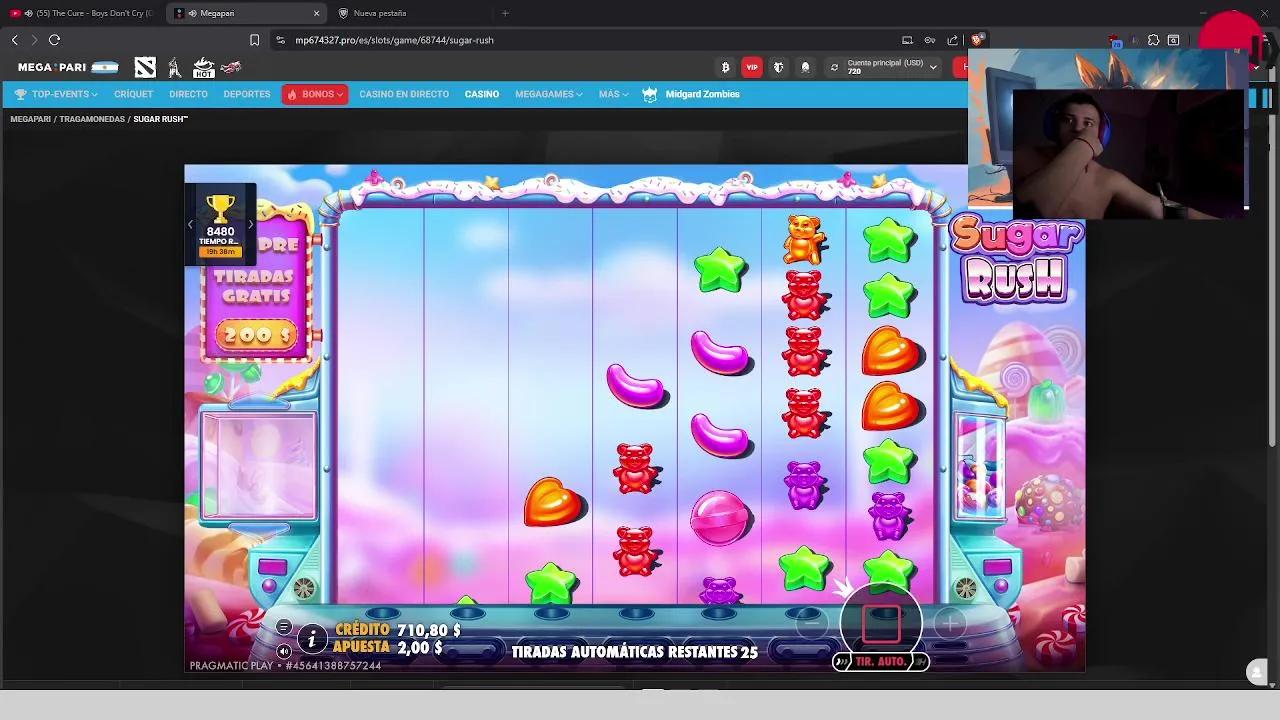Open the browser extensions puzzle icon
This screenshot has height=720, width=1280.
(x=1152, y=40)
